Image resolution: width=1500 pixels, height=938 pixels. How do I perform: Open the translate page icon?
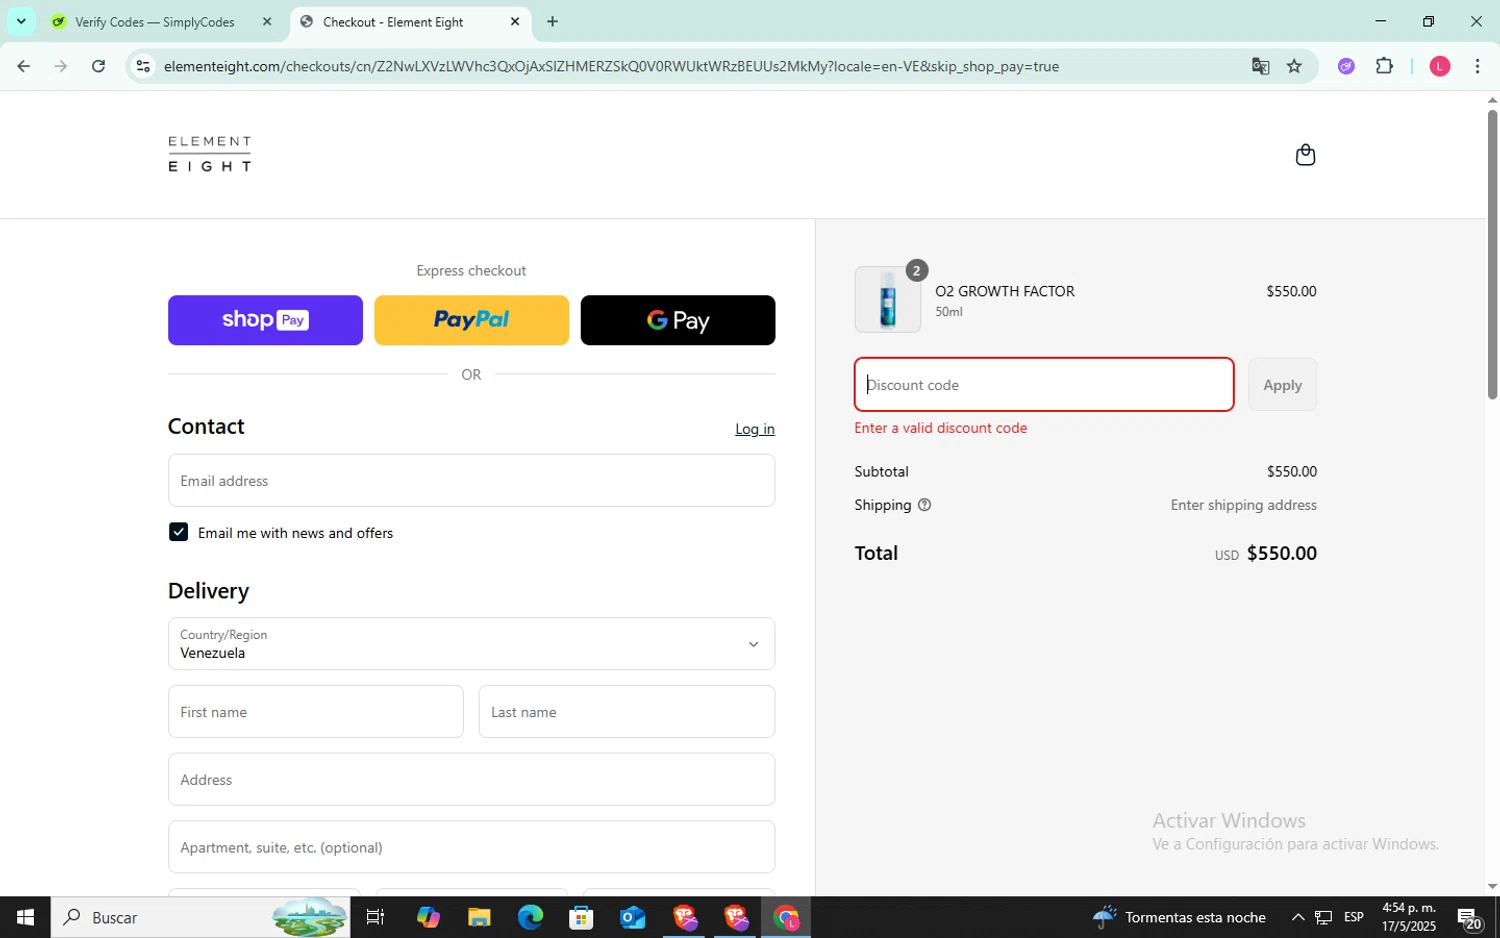pyautogui.click(x=1260, y=66)
